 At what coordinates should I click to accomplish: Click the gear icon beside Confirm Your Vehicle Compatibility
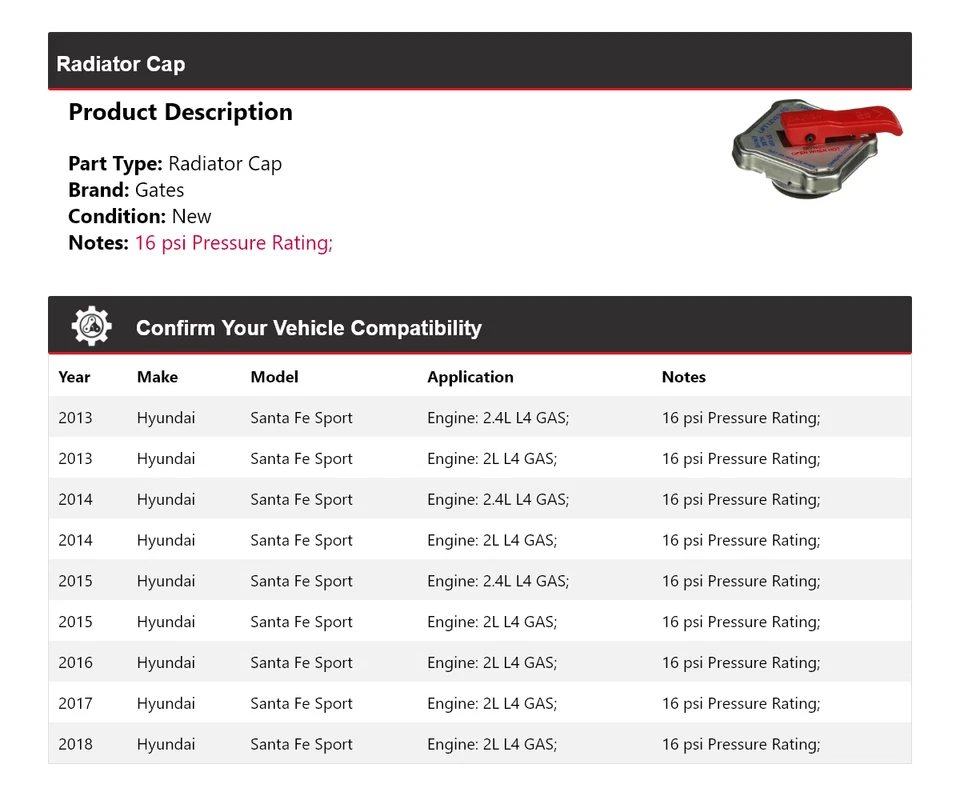(x=91, y=327)
